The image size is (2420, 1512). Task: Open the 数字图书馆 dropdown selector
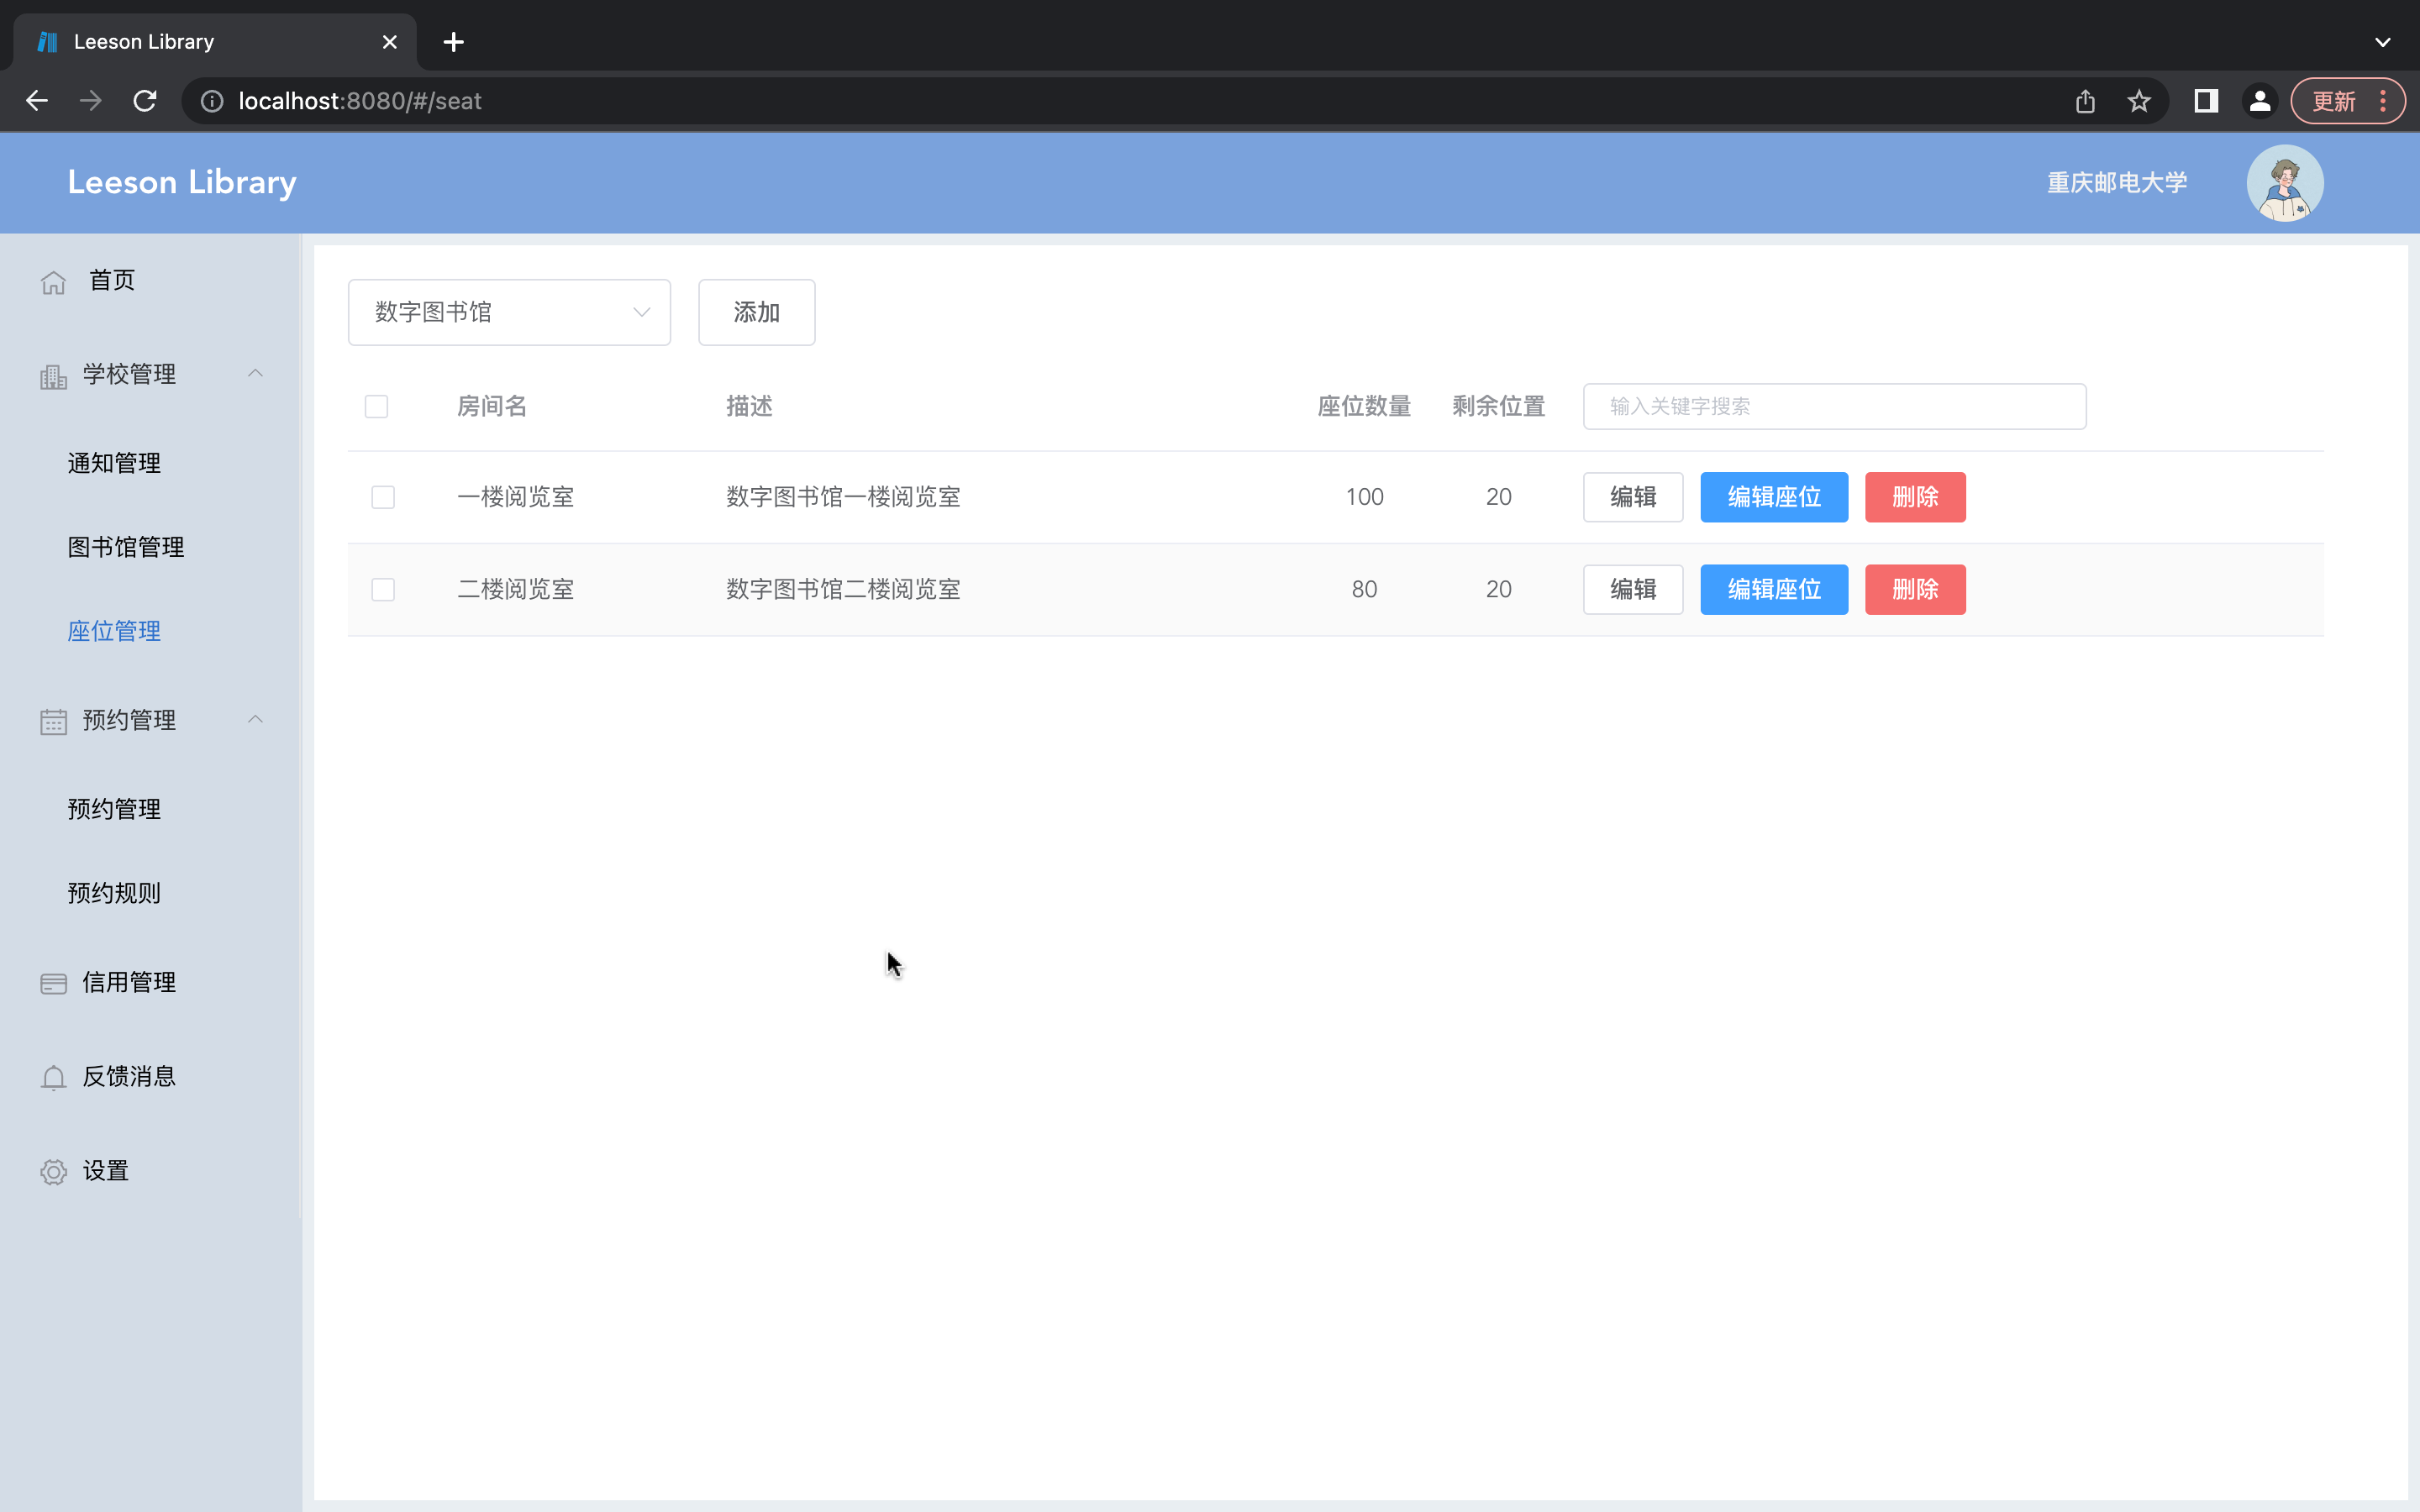coord(508,311)
